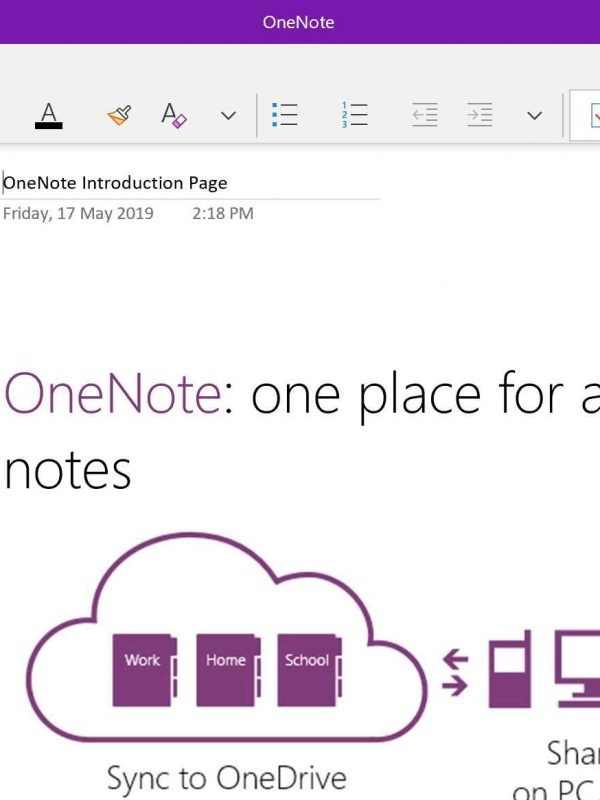
Task: Click the To-Do tag checkbox button
Action: (x=585, y=115)
